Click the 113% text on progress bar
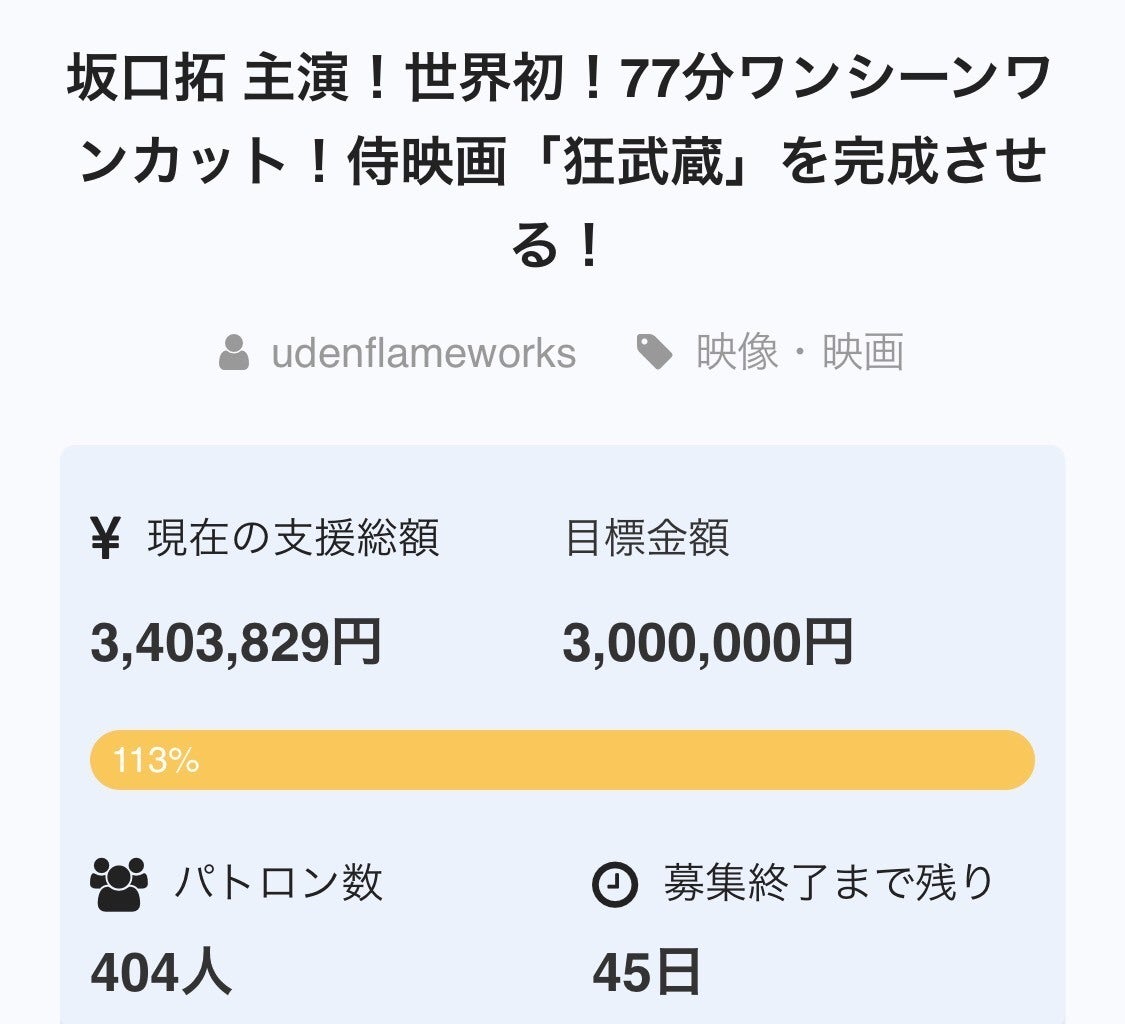Image resolution: width=1125 pixels, height=1024 pixels. pyautogui.click(x=156, y=761)
